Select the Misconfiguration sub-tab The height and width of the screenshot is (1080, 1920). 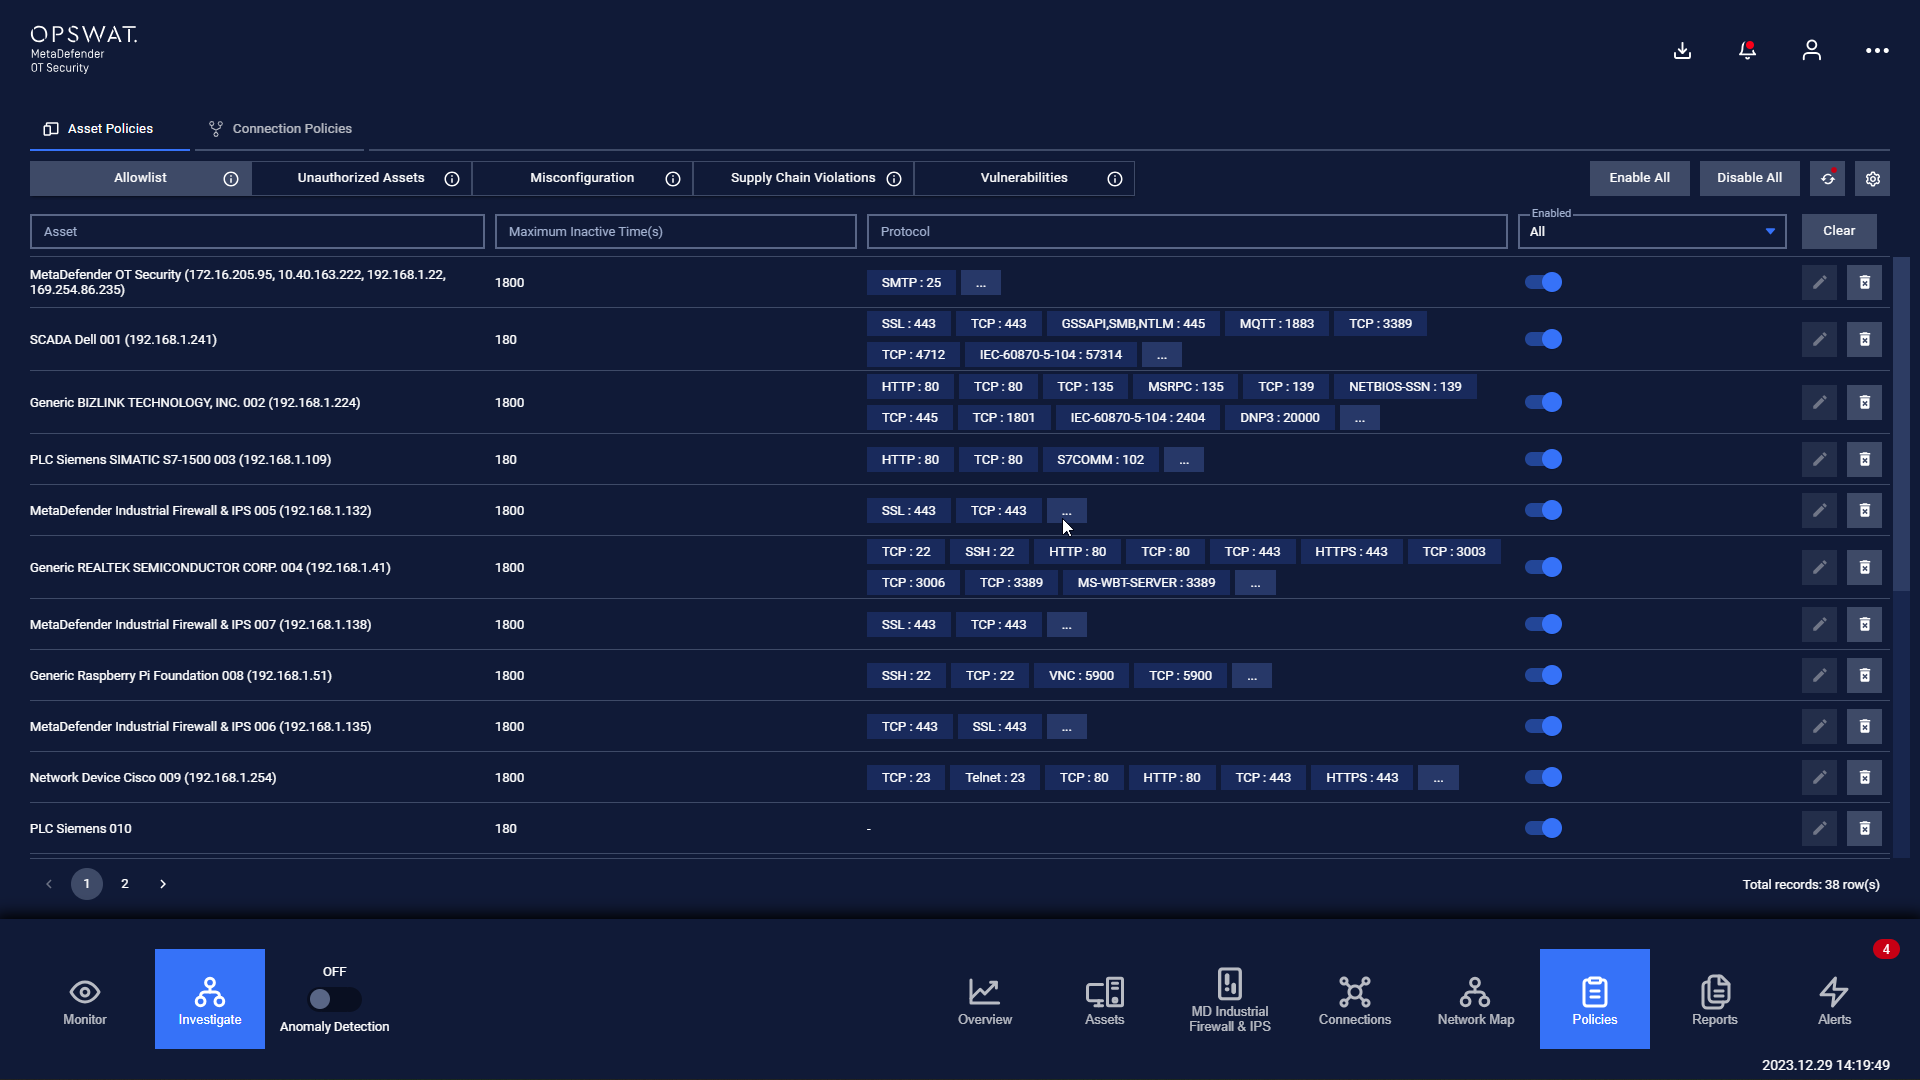tap(582, 178)
